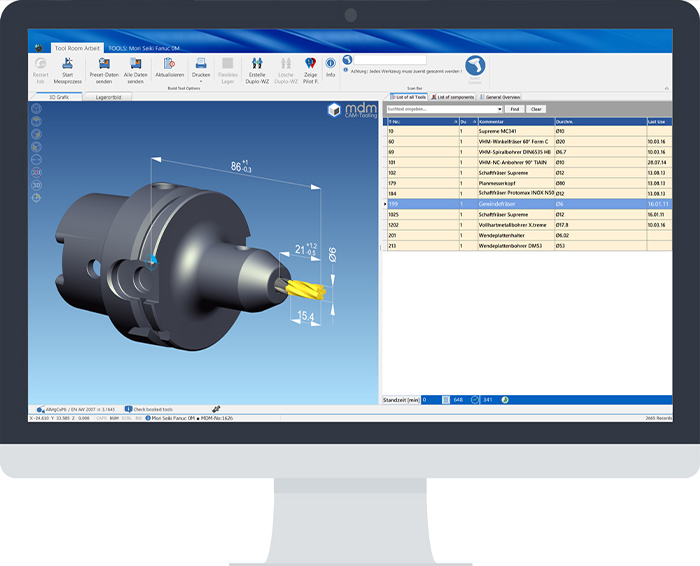The width and height of the screenshot is (700, 566).
Task: Open the Info icon in ribbon
Action: (x=330, y=62)
